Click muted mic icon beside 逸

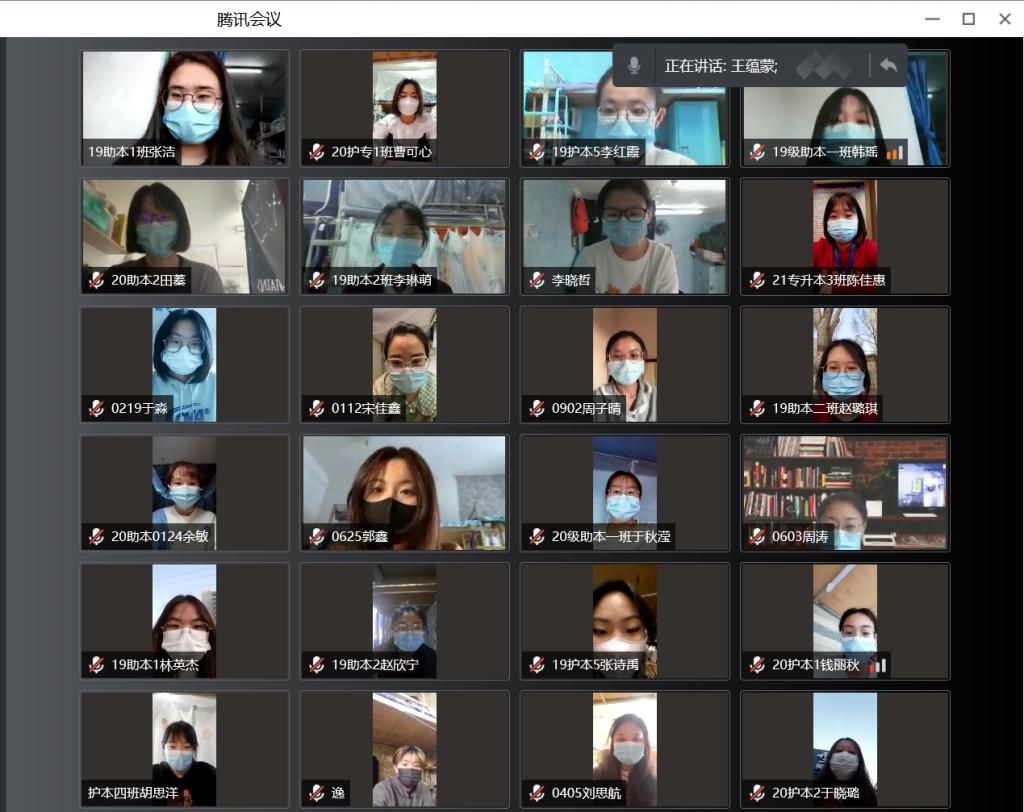pos(317,793)
